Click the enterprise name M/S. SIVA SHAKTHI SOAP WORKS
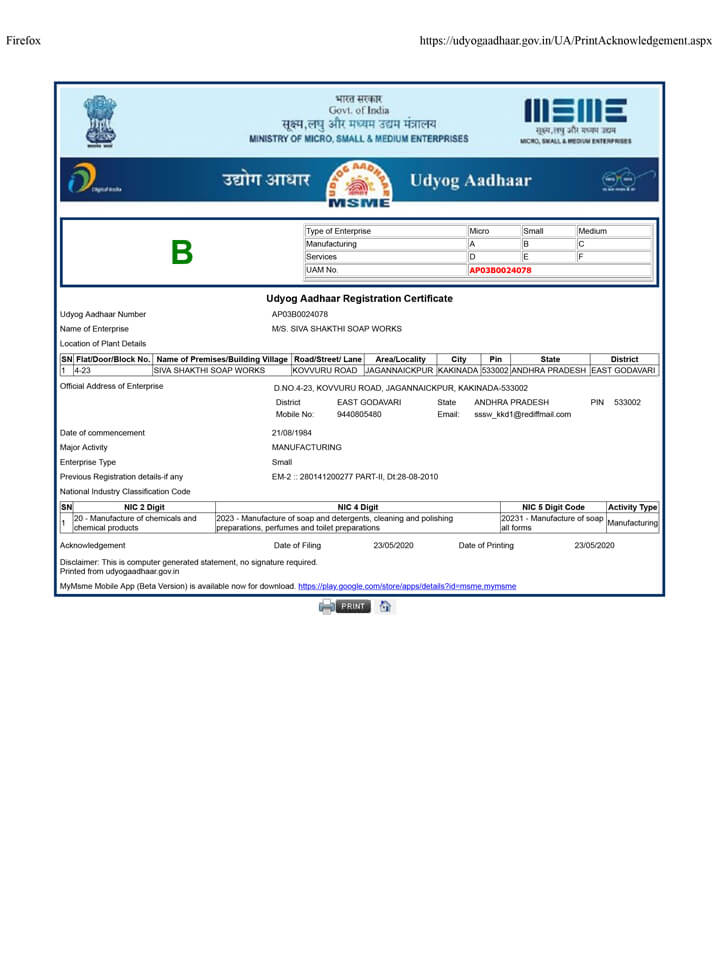Viewport: 716px width, 972px height. [x=336, y=328]
